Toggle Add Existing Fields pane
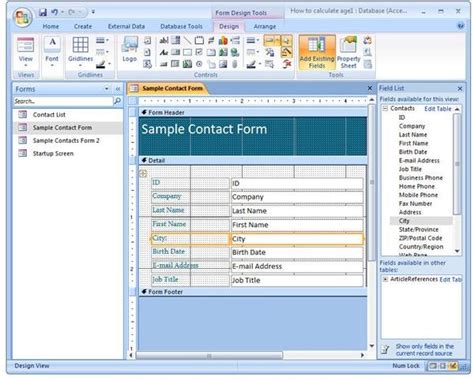This screenshot has height=380, width=474. 317,52
